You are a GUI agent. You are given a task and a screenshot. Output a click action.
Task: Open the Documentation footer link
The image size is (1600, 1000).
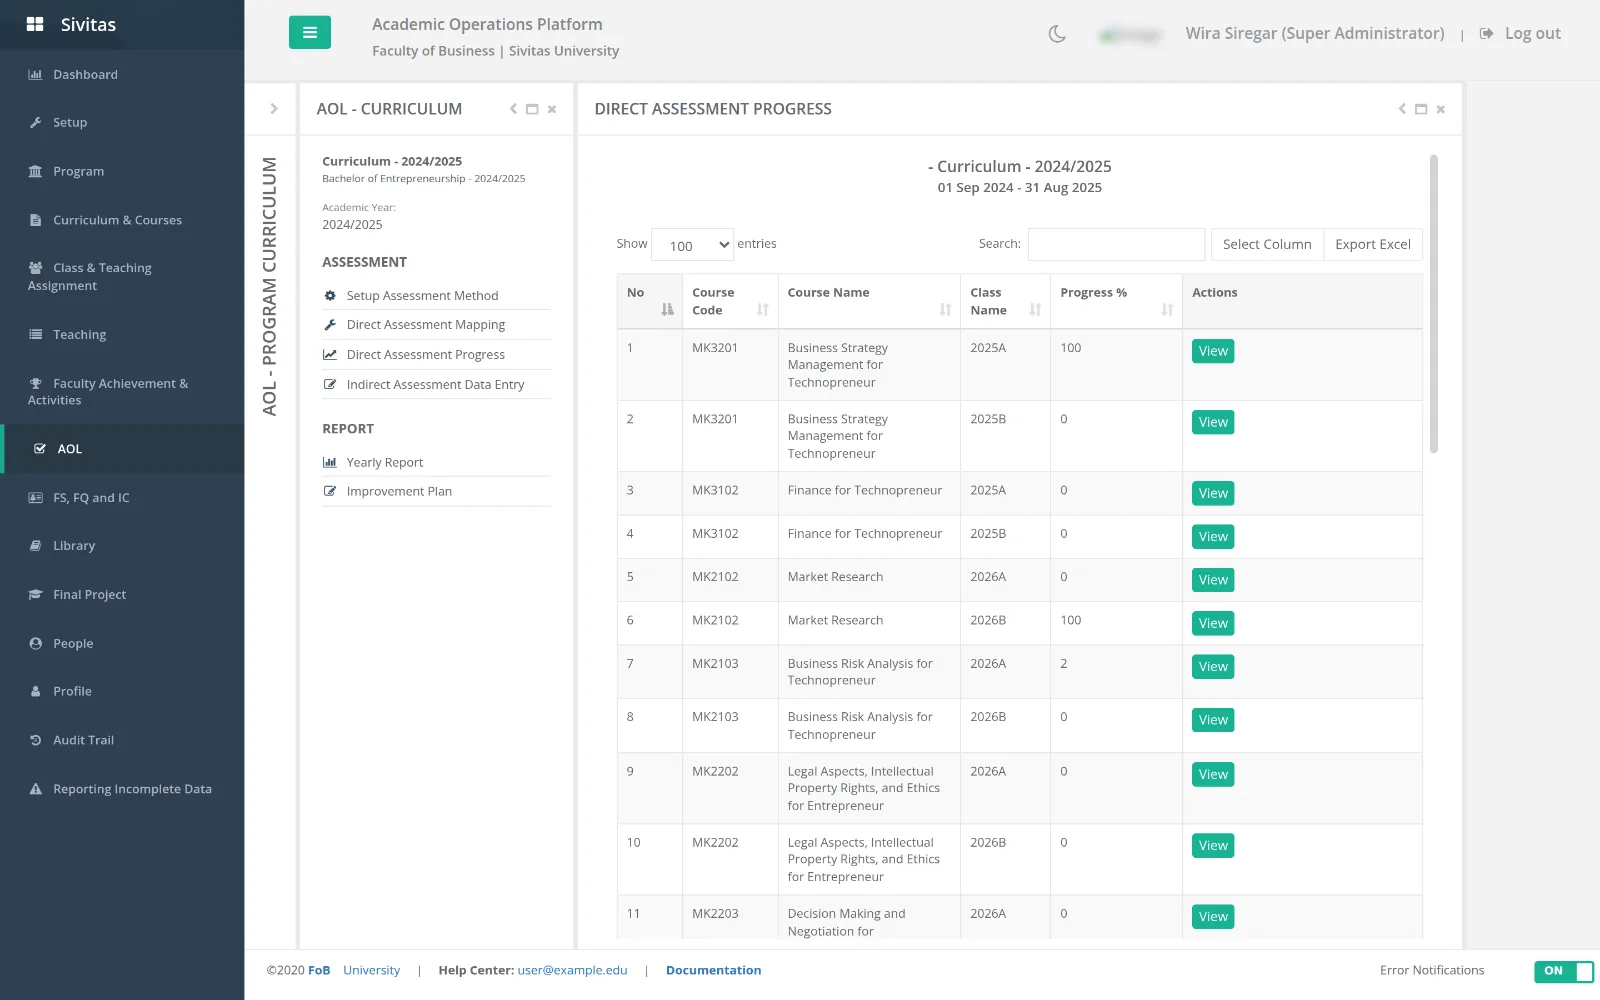point(713,970)
